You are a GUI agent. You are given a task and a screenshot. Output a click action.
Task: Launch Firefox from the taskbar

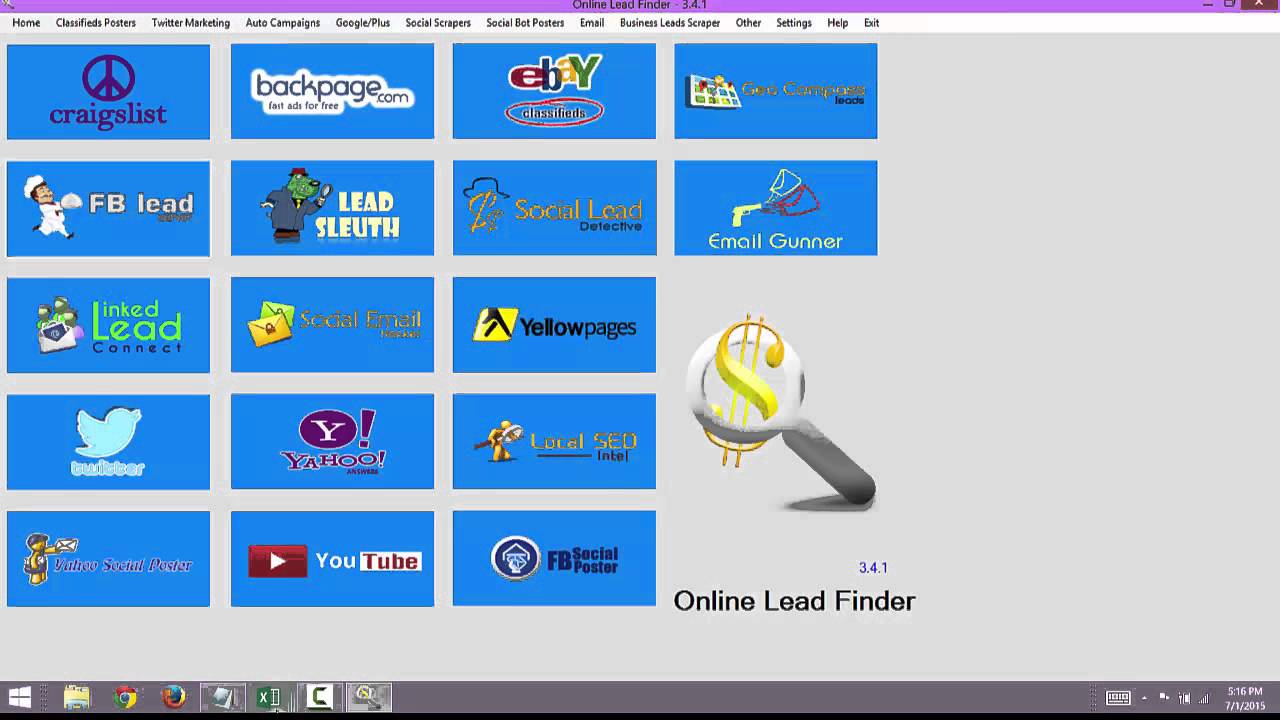click(173, 697)
